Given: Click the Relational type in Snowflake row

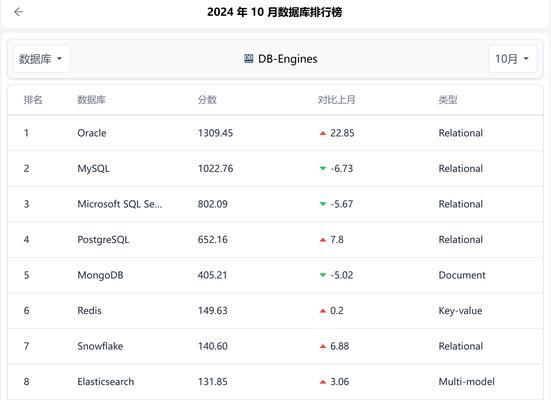Looking at the screenshot, I should point(461,346).
